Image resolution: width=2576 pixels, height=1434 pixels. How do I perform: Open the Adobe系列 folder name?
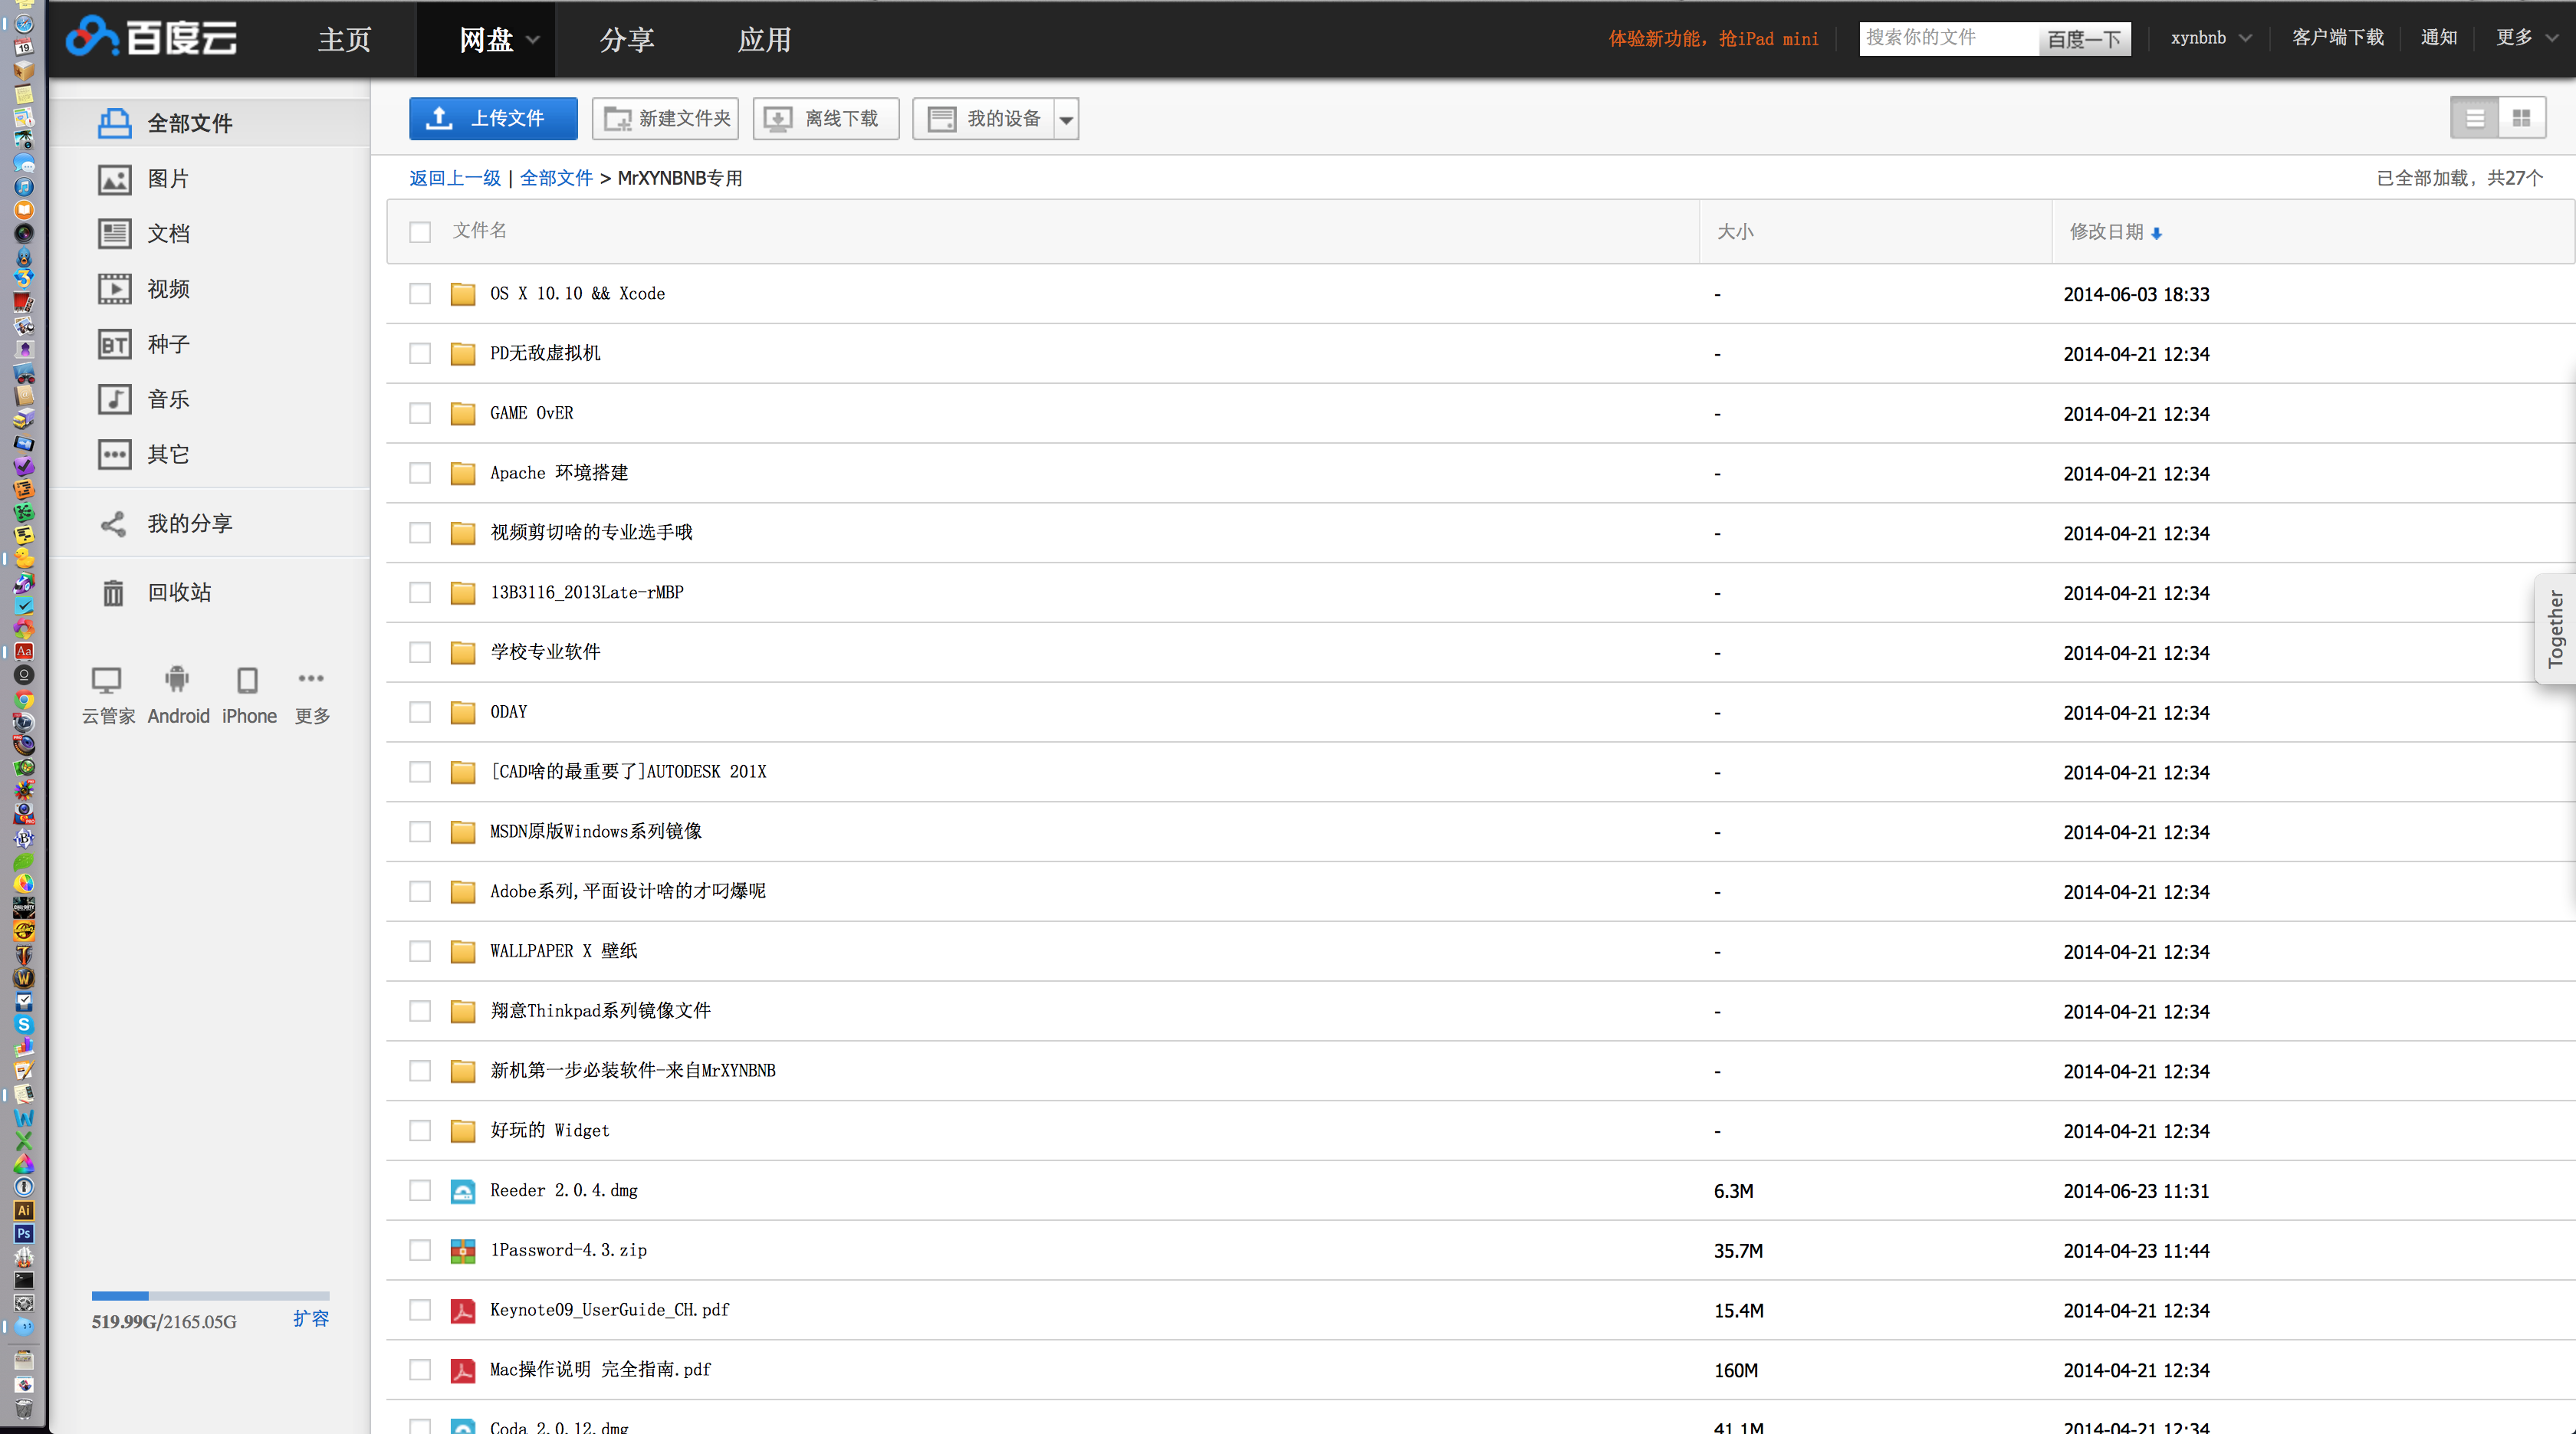pyautogui.click(x=627, y=892)
